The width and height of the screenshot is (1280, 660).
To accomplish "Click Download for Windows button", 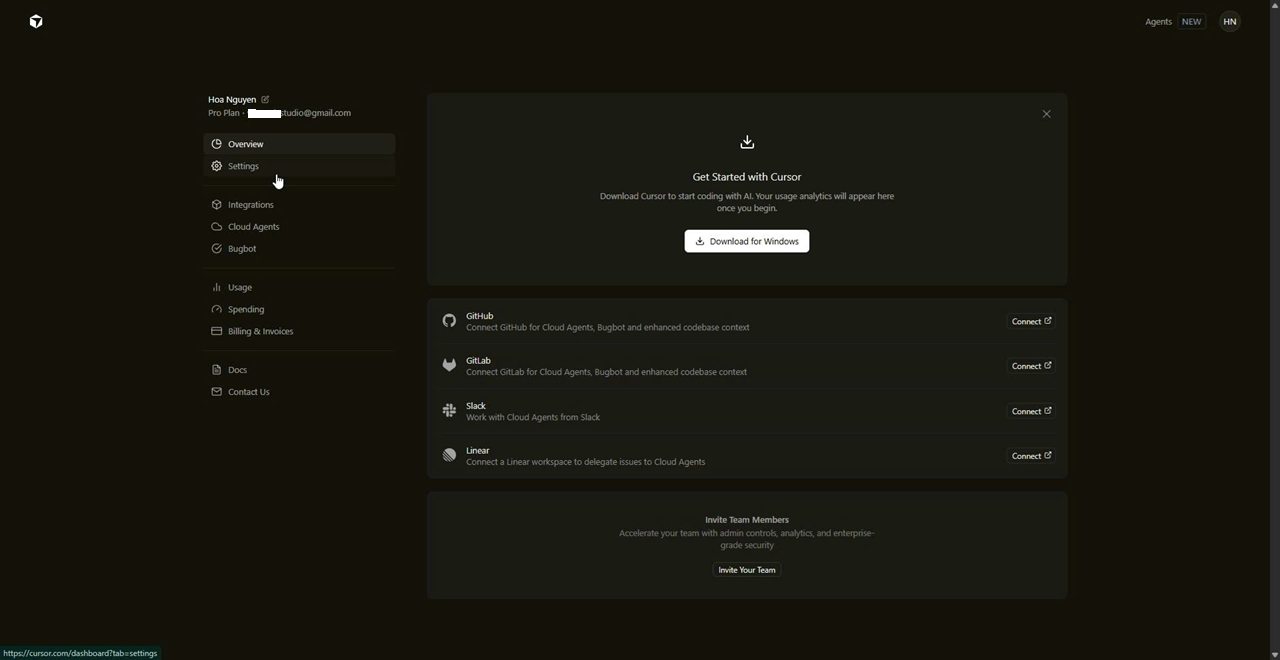I will click(747, 241).
